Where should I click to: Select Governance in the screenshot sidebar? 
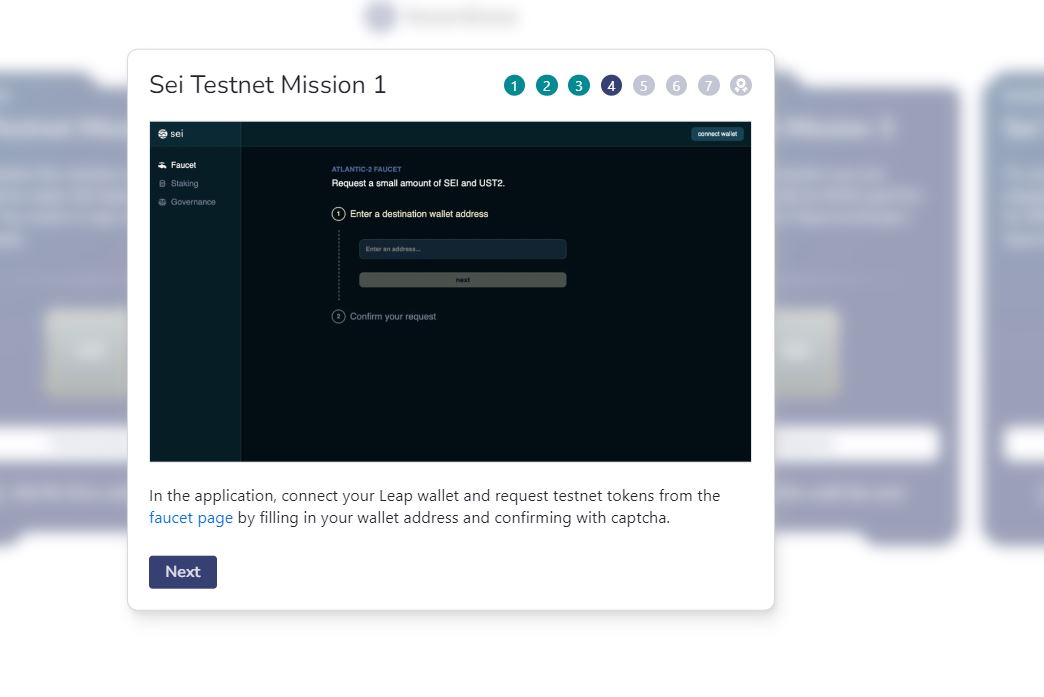click(x=193, y=202)
